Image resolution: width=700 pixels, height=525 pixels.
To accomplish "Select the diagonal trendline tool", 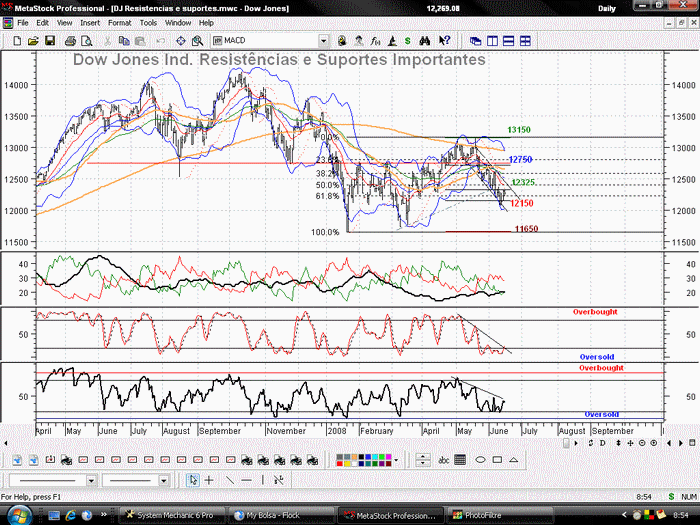I will 229,480.
